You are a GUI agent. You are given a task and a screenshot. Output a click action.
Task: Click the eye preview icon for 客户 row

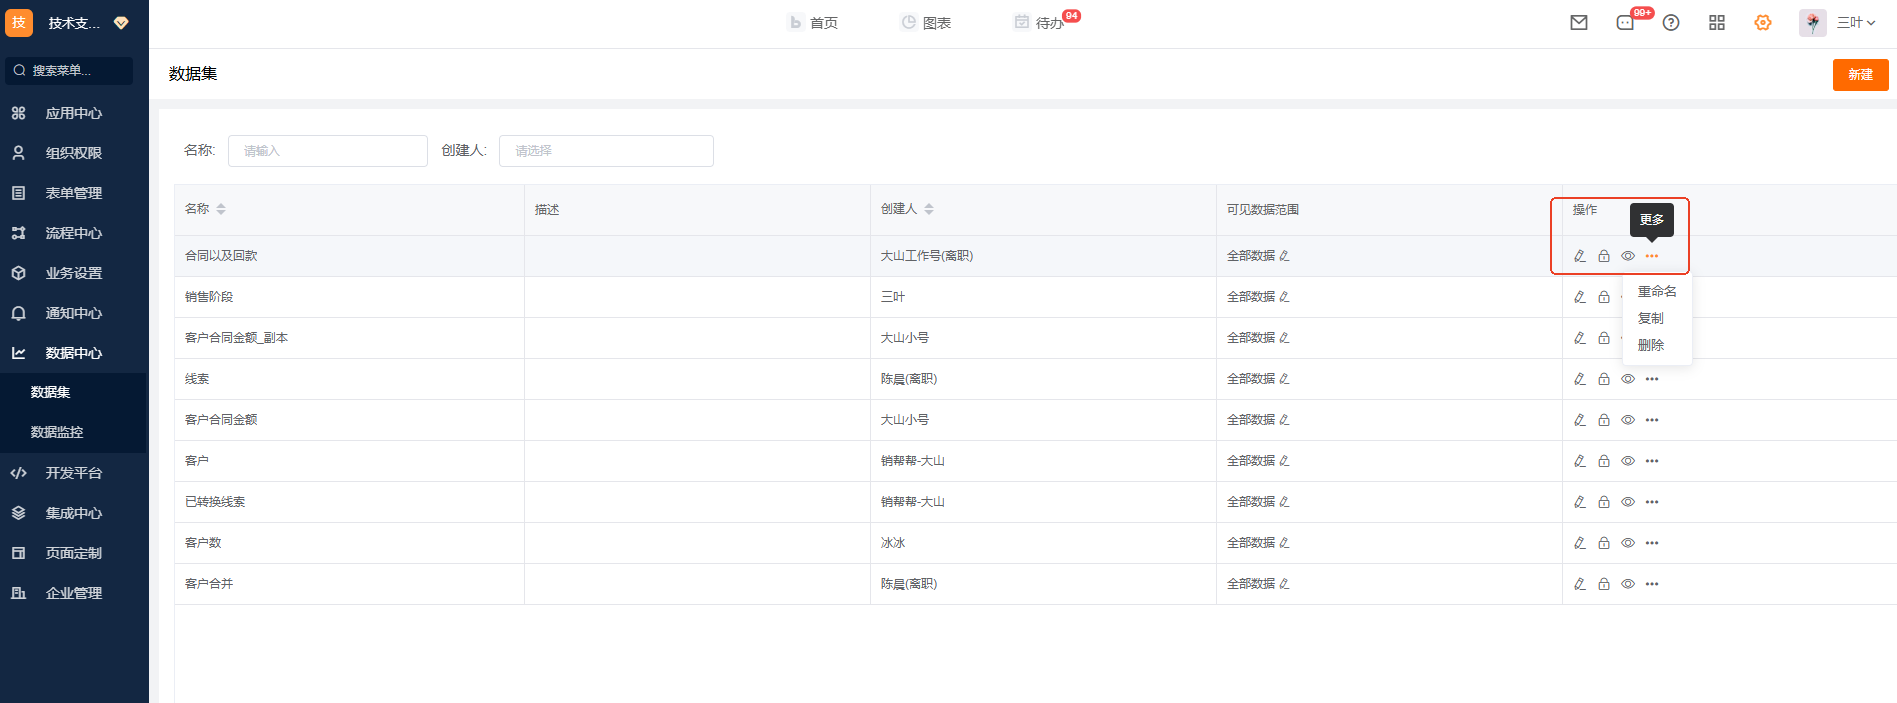pyautogui.click(x=1628, y=461)
